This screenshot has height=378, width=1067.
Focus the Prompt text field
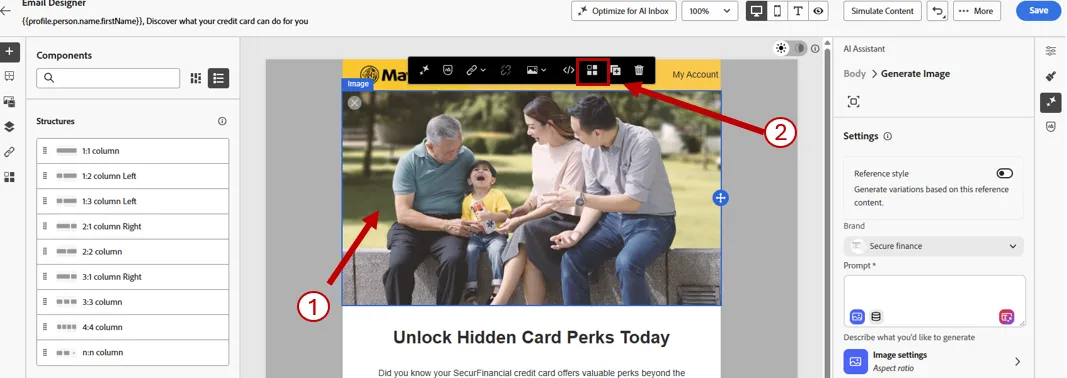[934, 300]
